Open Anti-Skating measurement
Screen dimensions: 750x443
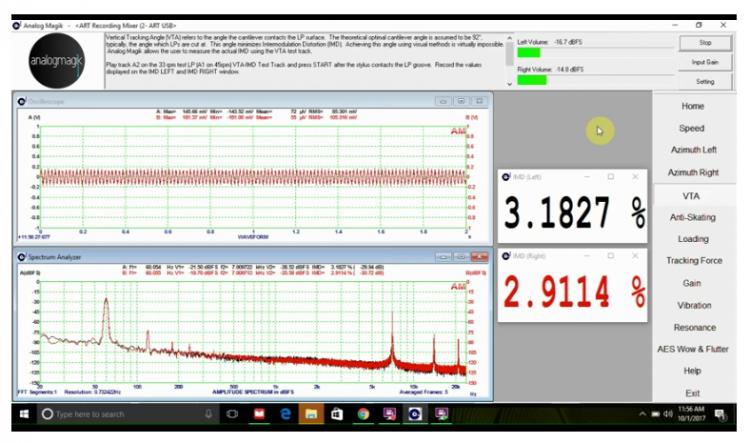(x=693, y=217)
